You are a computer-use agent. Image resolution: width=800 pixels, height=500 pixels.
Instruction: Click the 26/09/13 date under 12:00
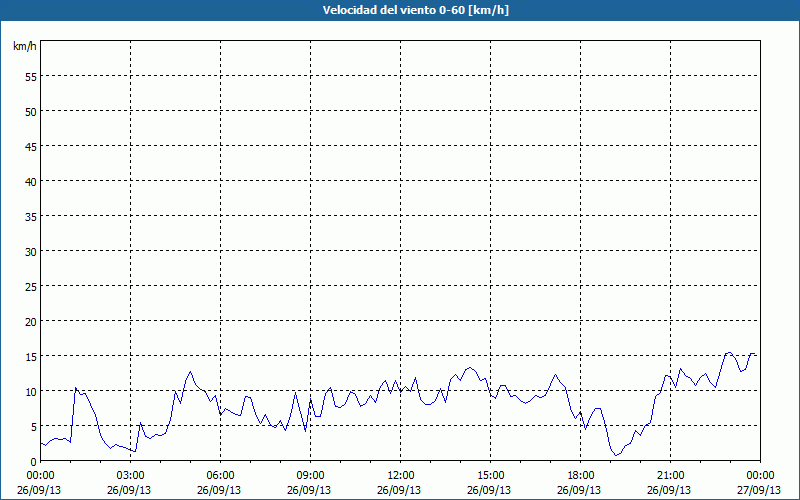399,490
